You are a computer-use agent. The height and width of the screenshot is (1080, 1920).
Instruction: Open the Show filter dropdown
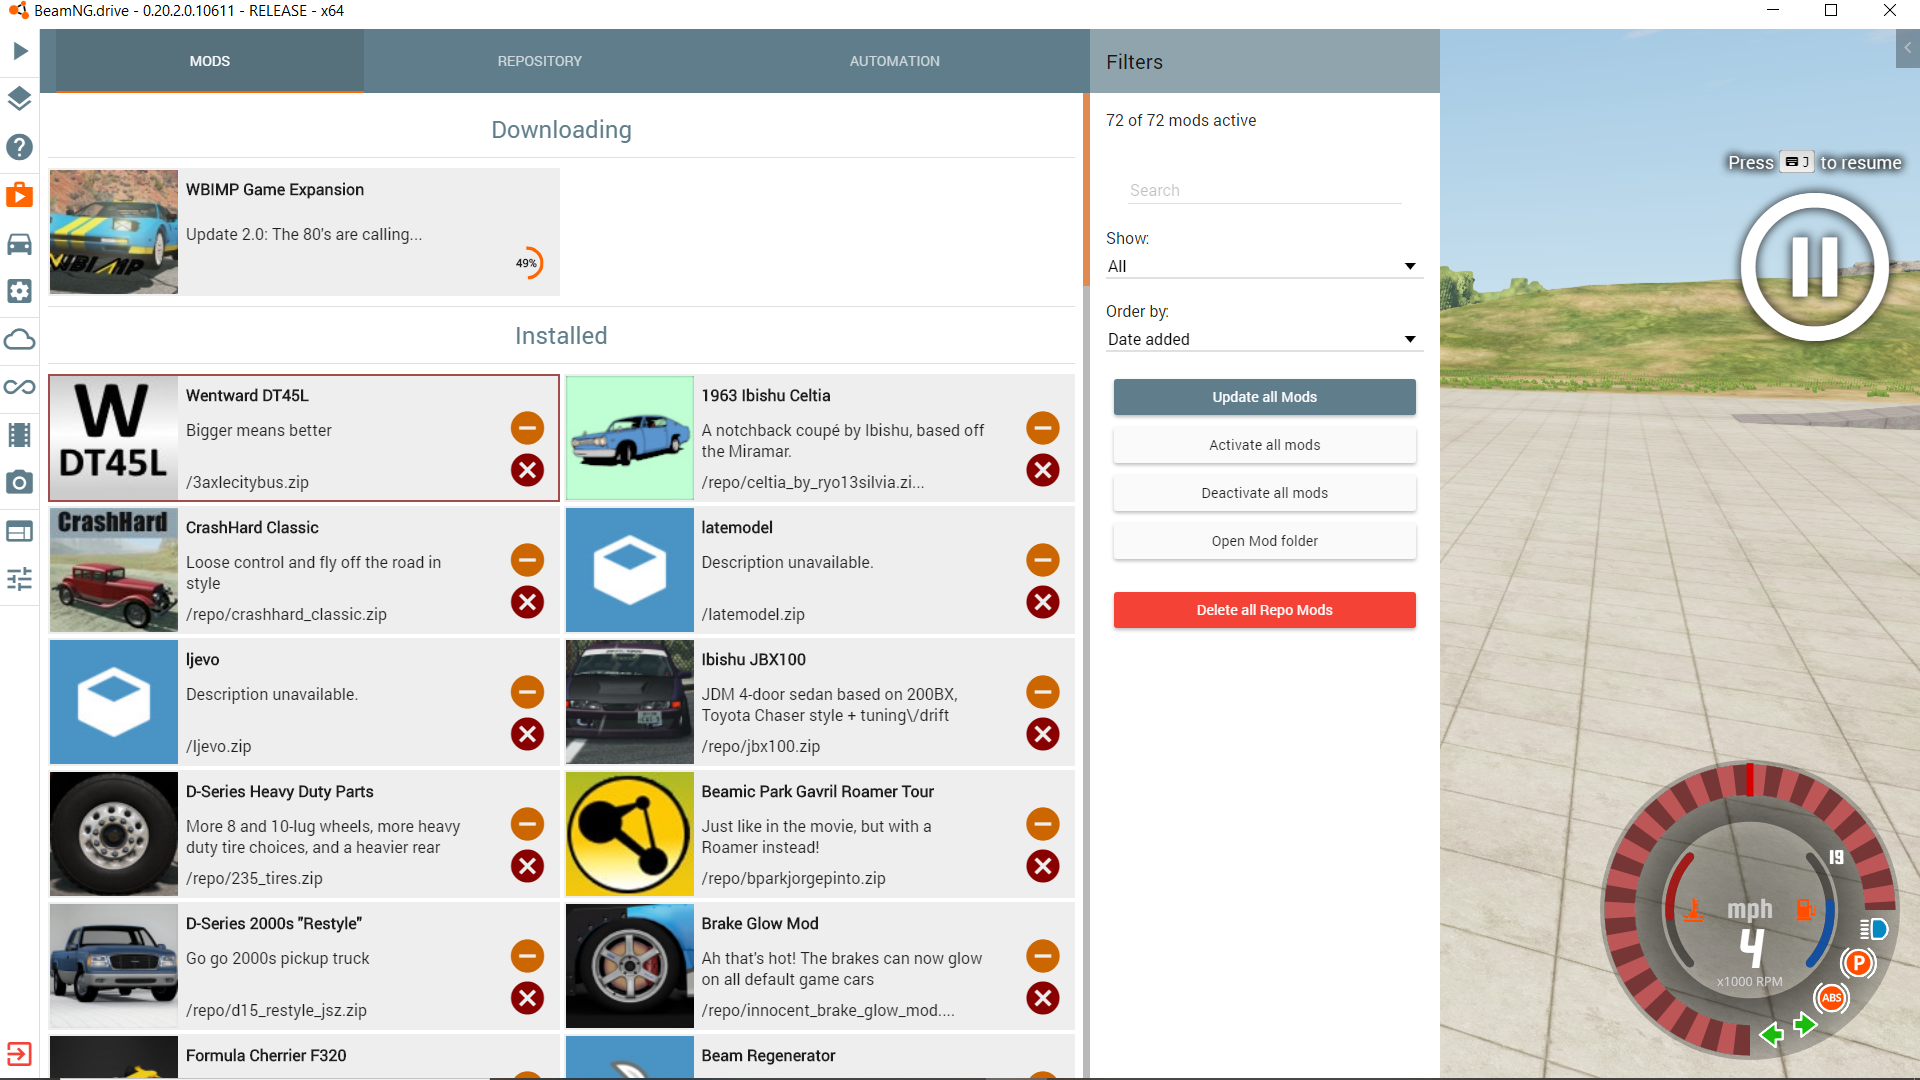click(x=1264, y=266)
